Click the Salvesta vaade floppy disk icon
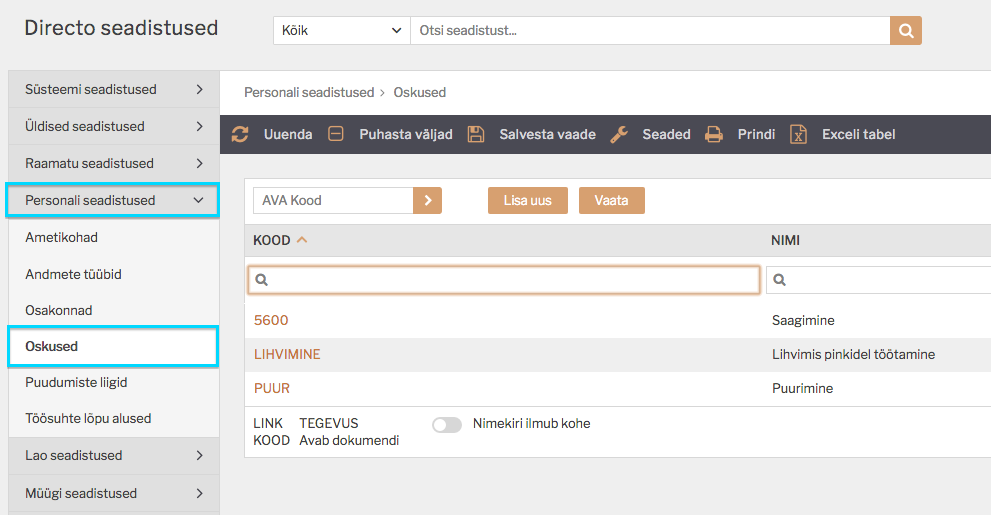991x515 pixels. [x=476, y=134]
